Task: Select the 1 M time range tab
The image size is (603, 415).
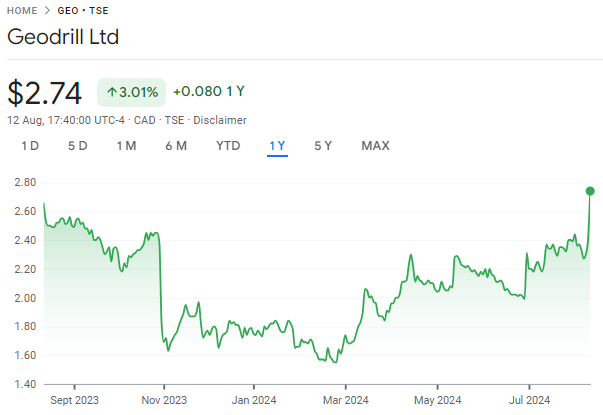Action: tap(127, 146)
